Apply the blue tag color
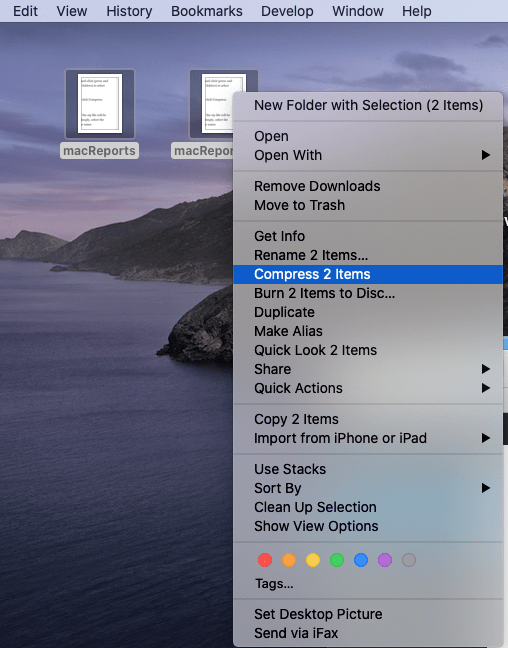 [361, 560]
